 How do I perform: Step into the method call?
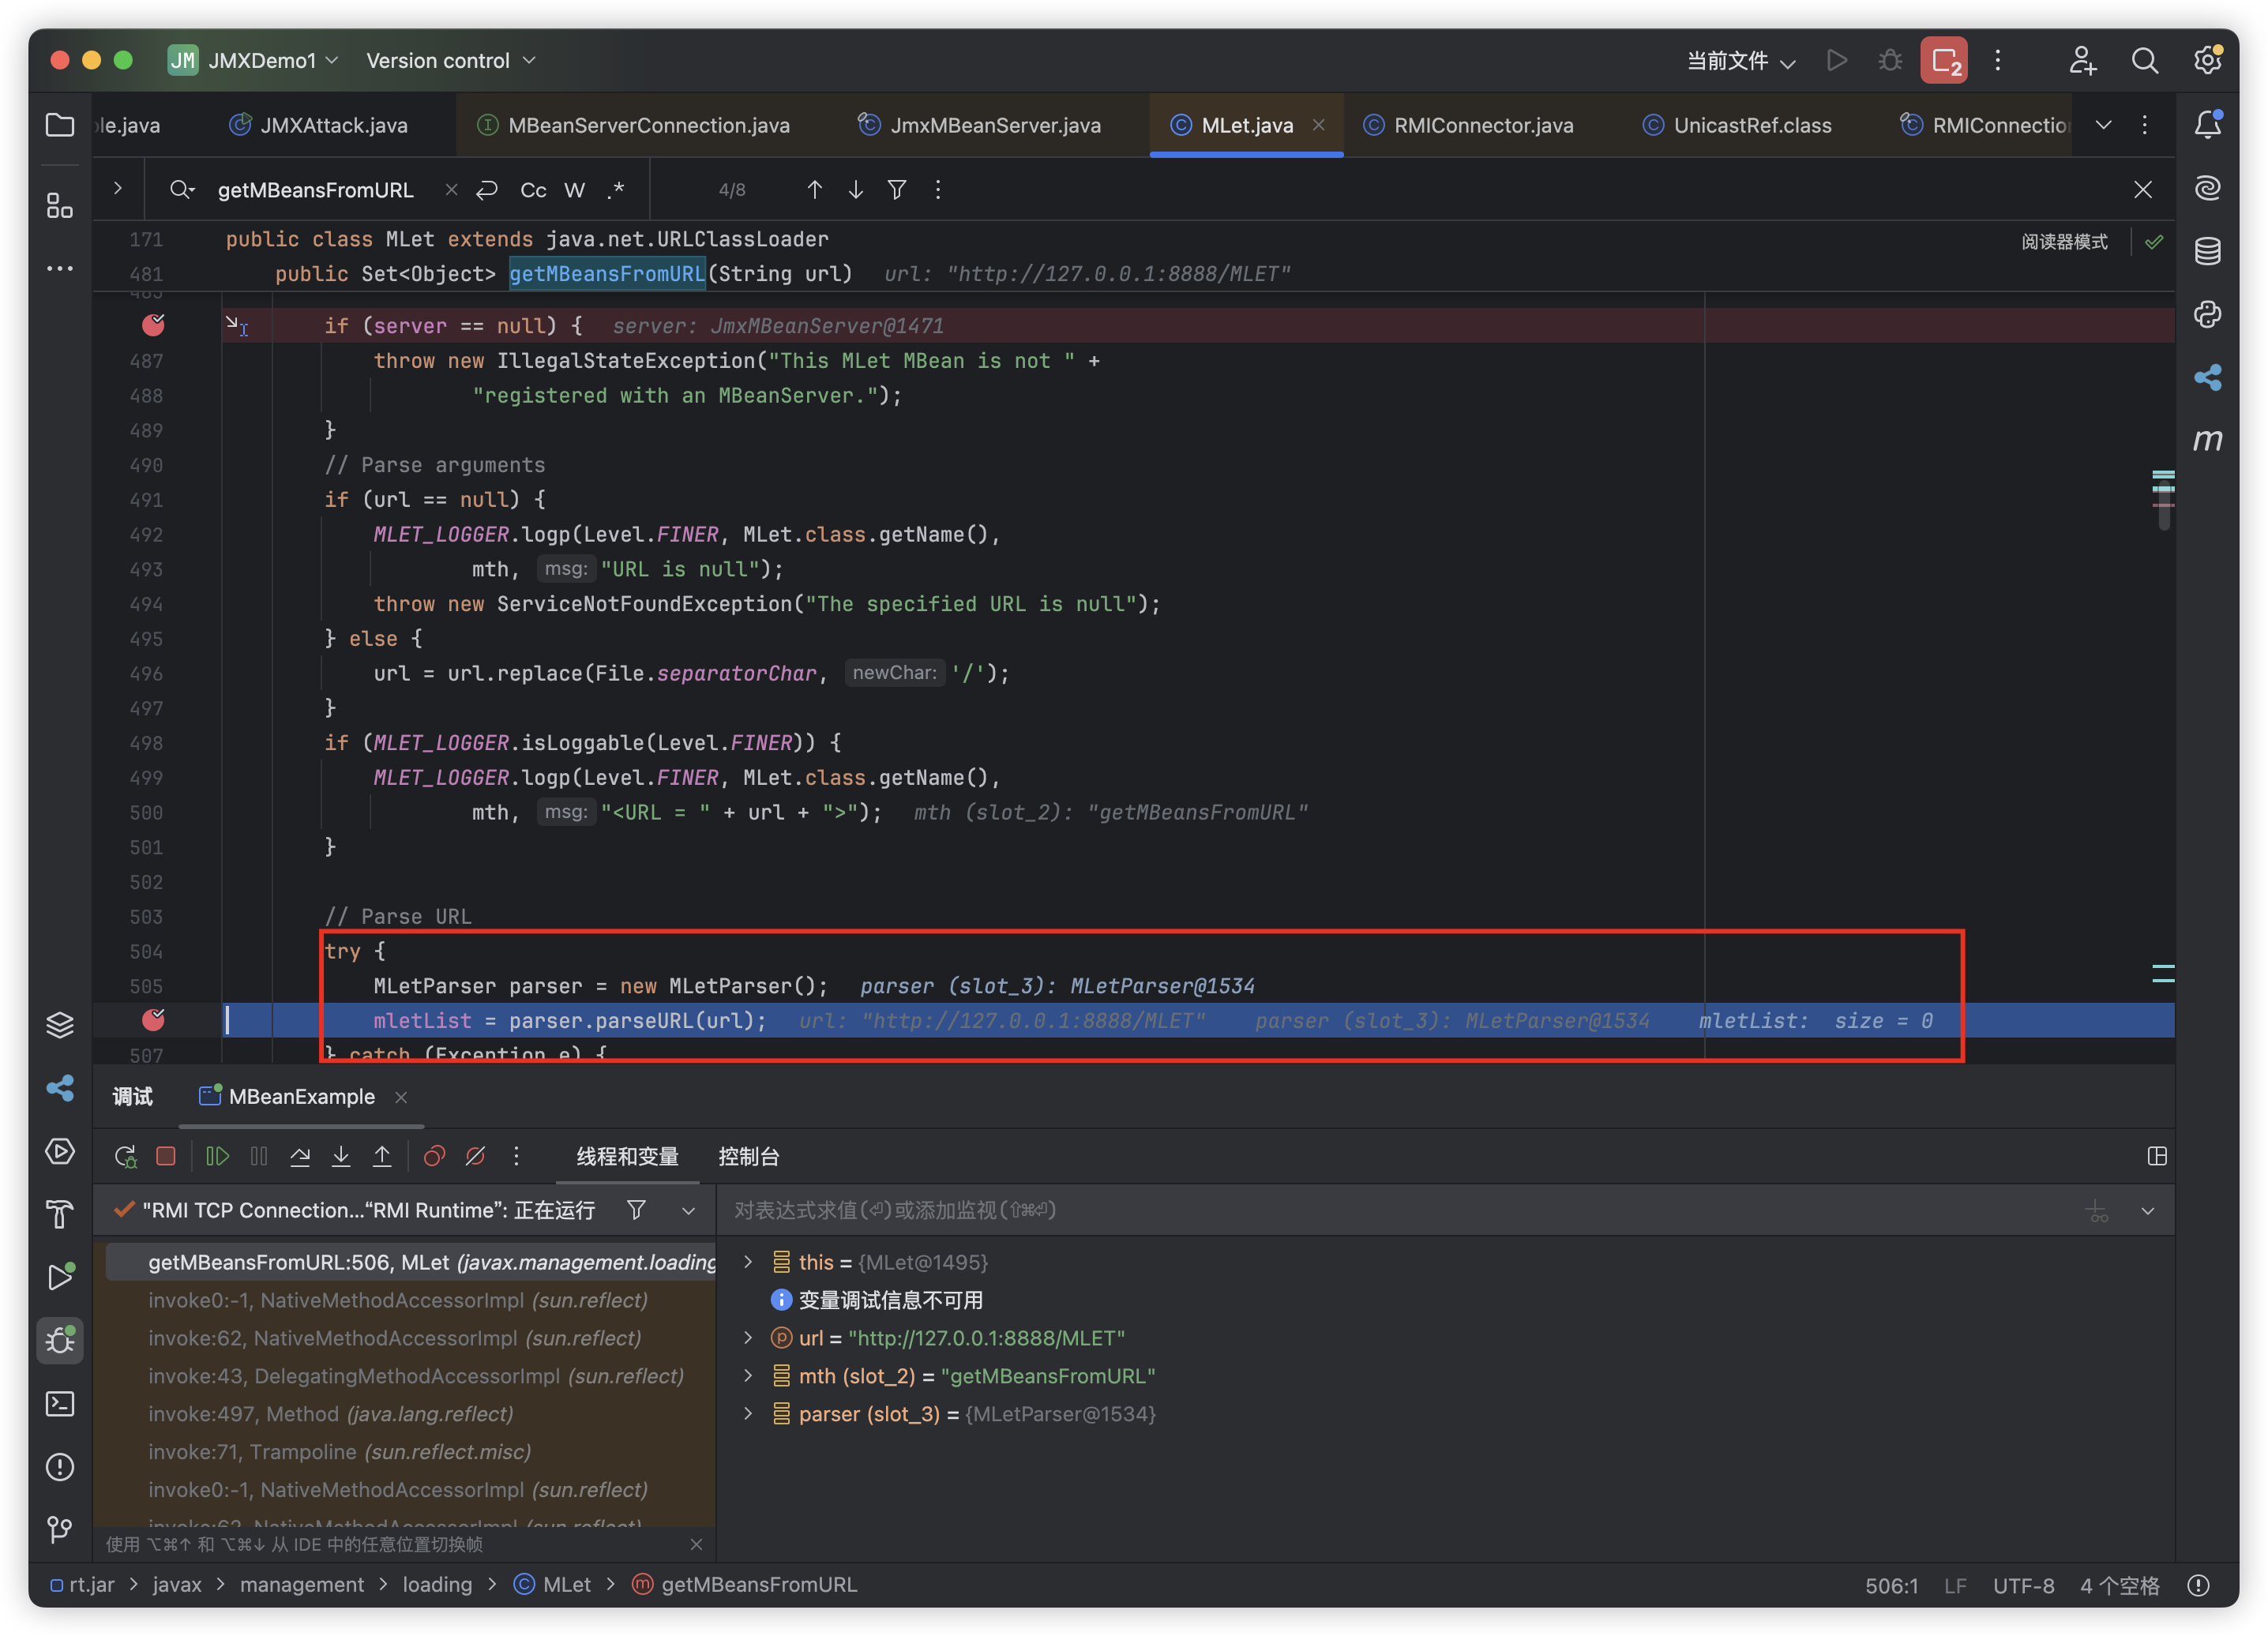[x=341, y=1157]
